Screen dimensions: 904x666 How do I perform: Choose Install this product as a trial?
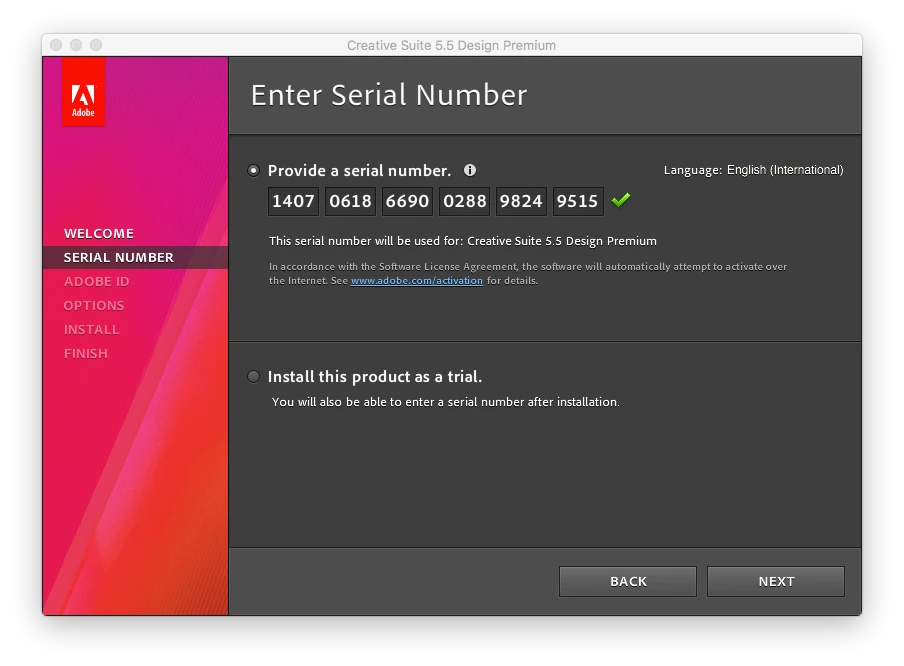pyautogui.click(x=253, y=377)
